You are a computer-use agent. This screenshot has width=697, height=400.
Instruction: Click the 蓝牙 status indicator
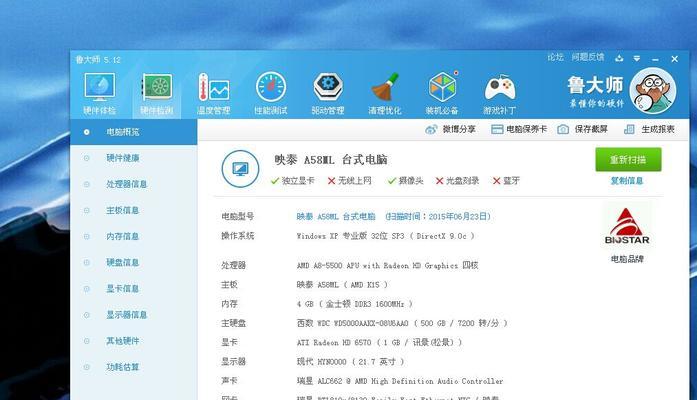click(506, 180)
